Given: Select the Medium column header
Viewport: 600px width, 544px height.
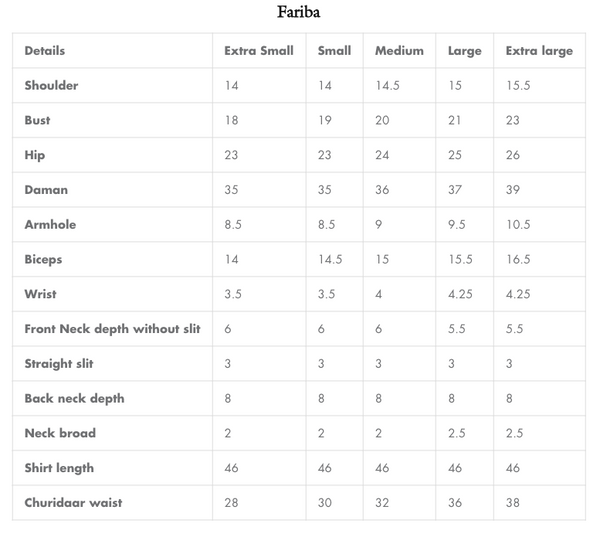Looking at the screenshot, I should pos(399,51).
